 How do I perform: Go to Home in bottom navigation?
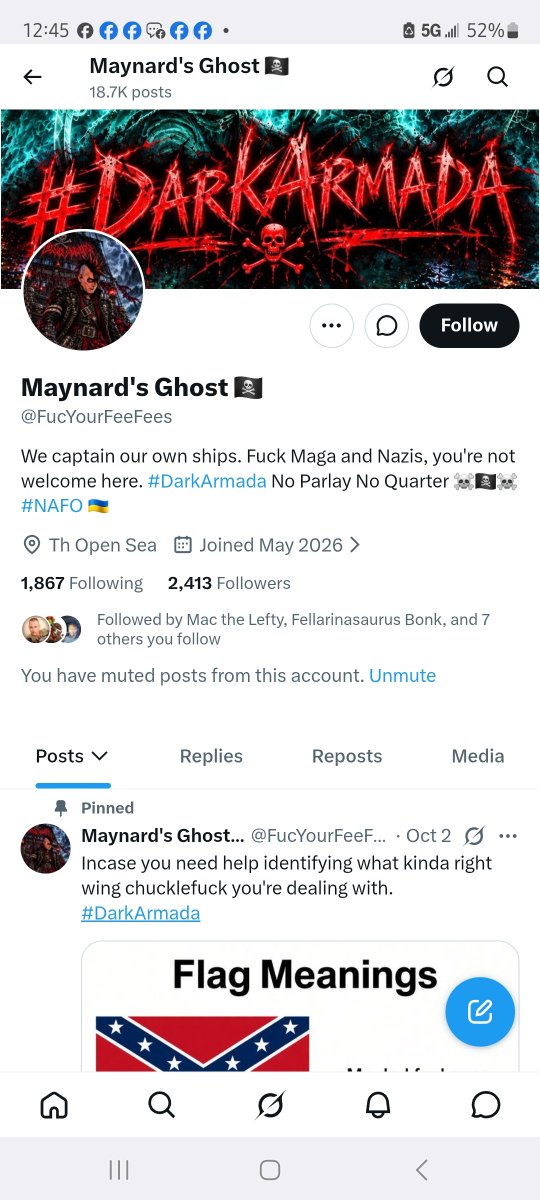54,1104
